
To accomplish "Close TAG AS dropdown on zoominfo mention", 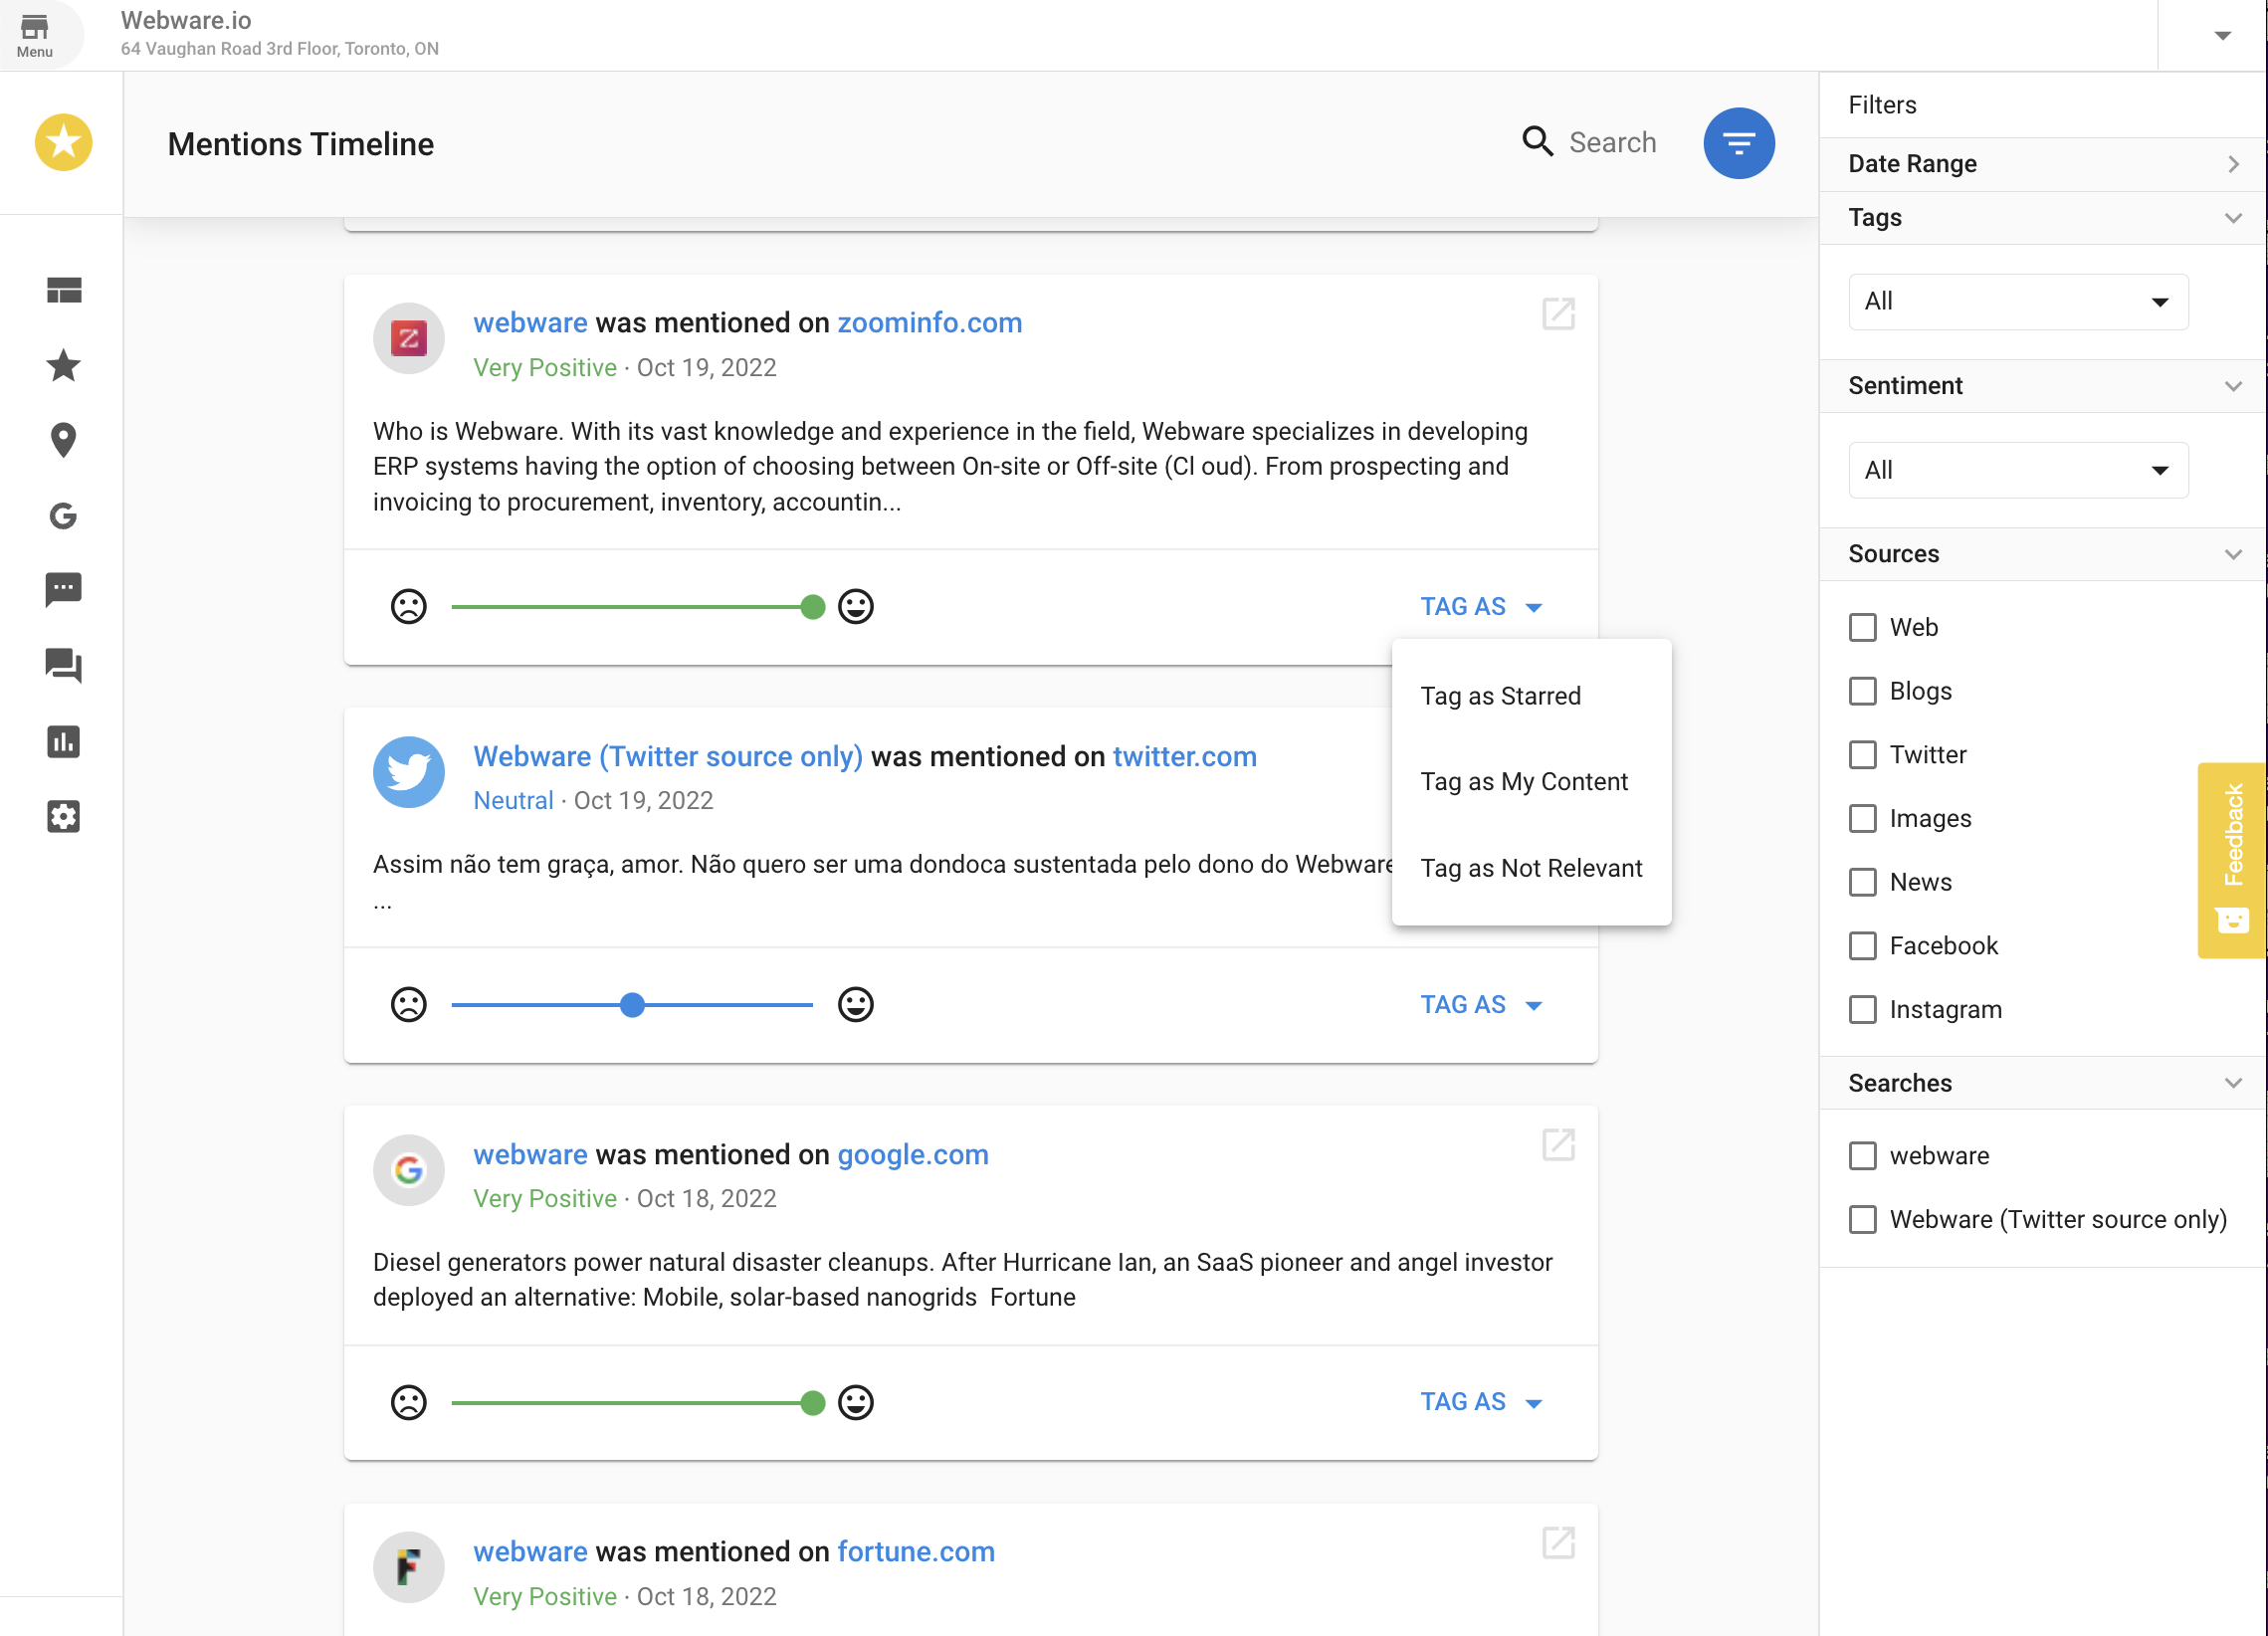I will pos(1481,607).
